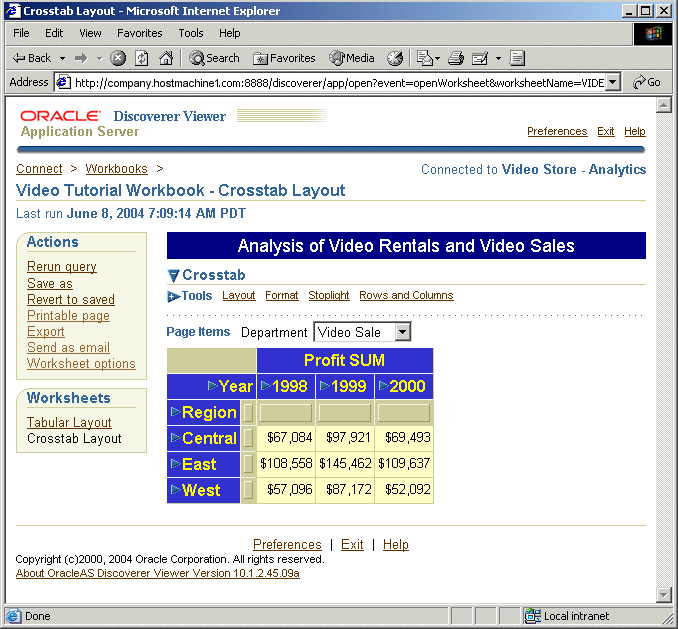The width and height of the screenshot is (678, 629).
Task: Open the Favorites menu
Action: click(x=140, y=33)
